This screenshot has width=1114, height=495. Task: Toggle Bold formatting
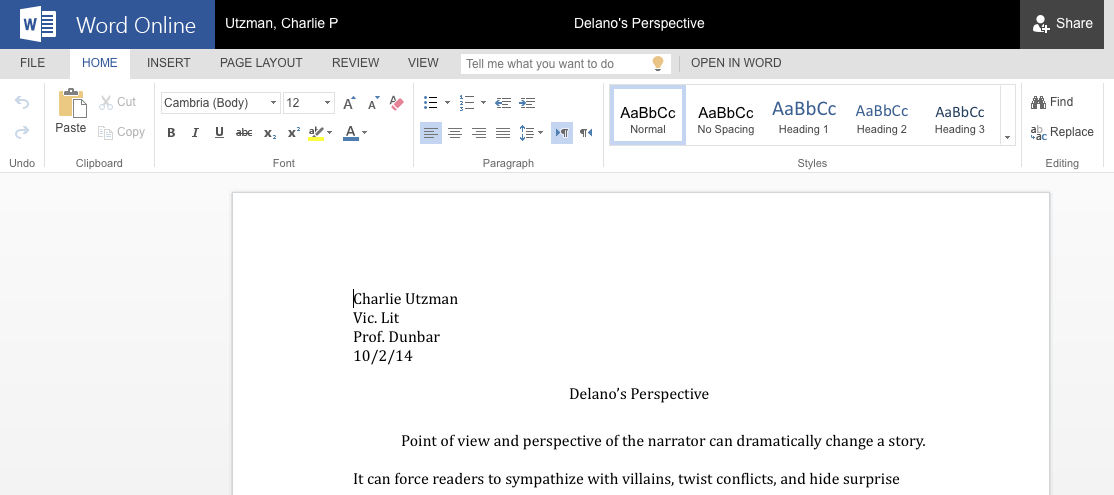coord(171,133)
